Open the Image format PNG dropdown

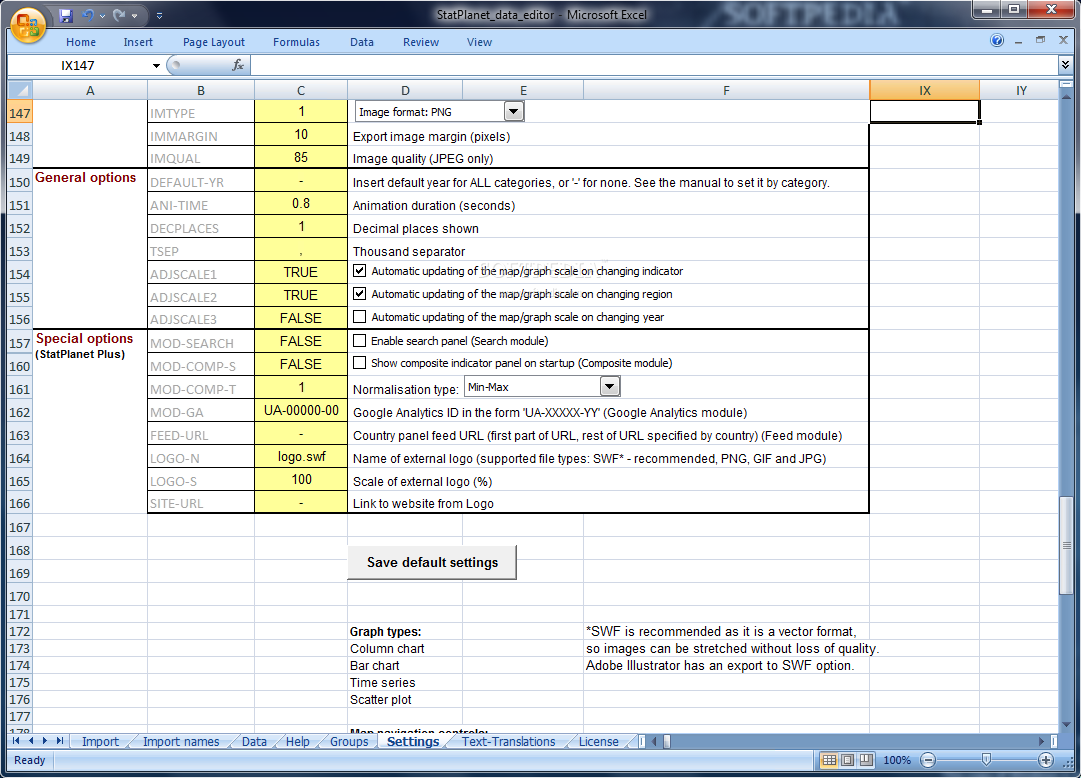[514, 111]
